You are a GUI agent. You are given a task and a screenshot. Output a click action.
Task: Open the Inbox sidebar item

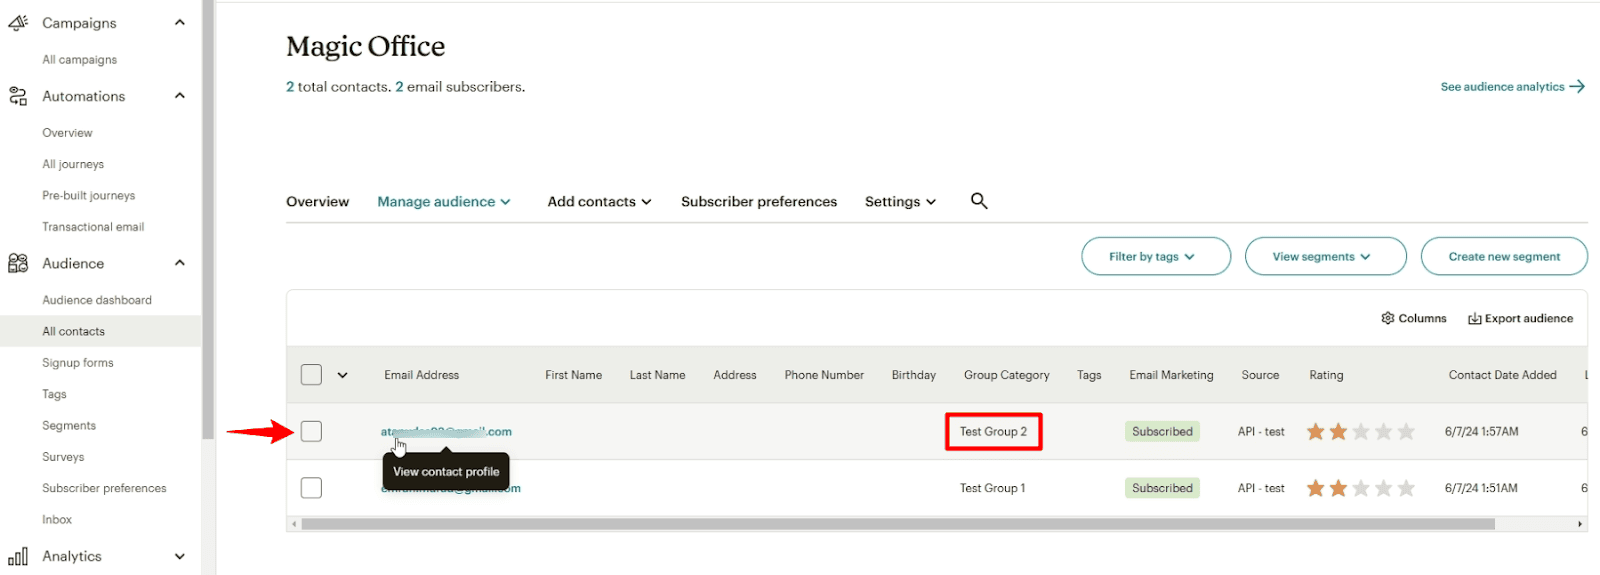[x=57, y=520]
